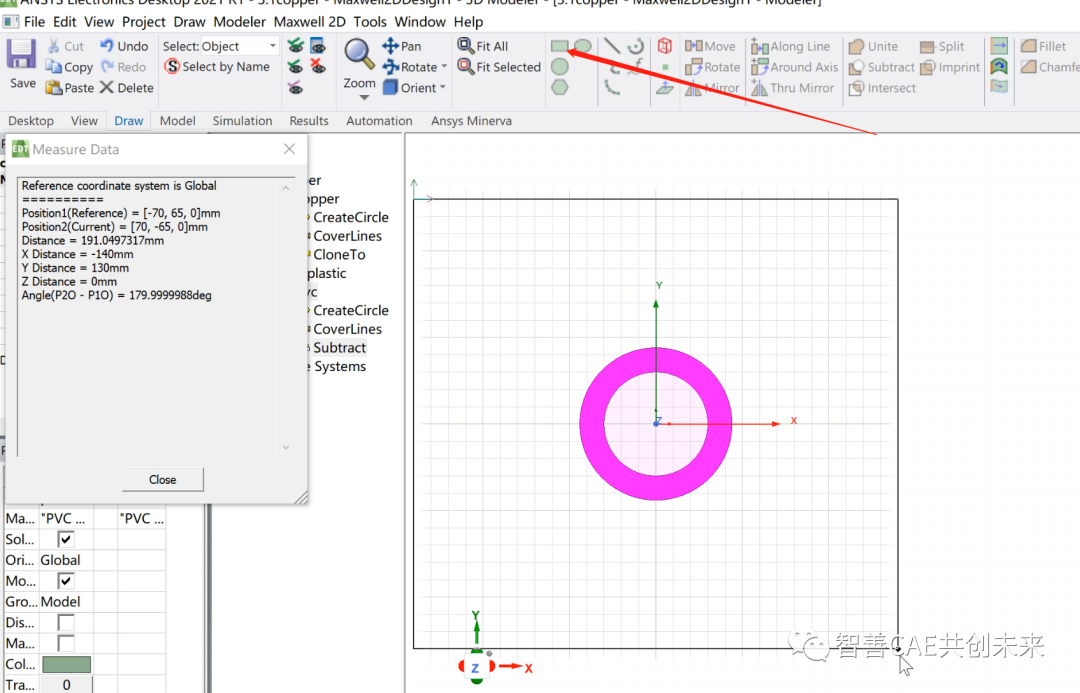Open the Select Object dropdown
Image resolution: width=1080 pixels, height=693 pixels.
272,45
